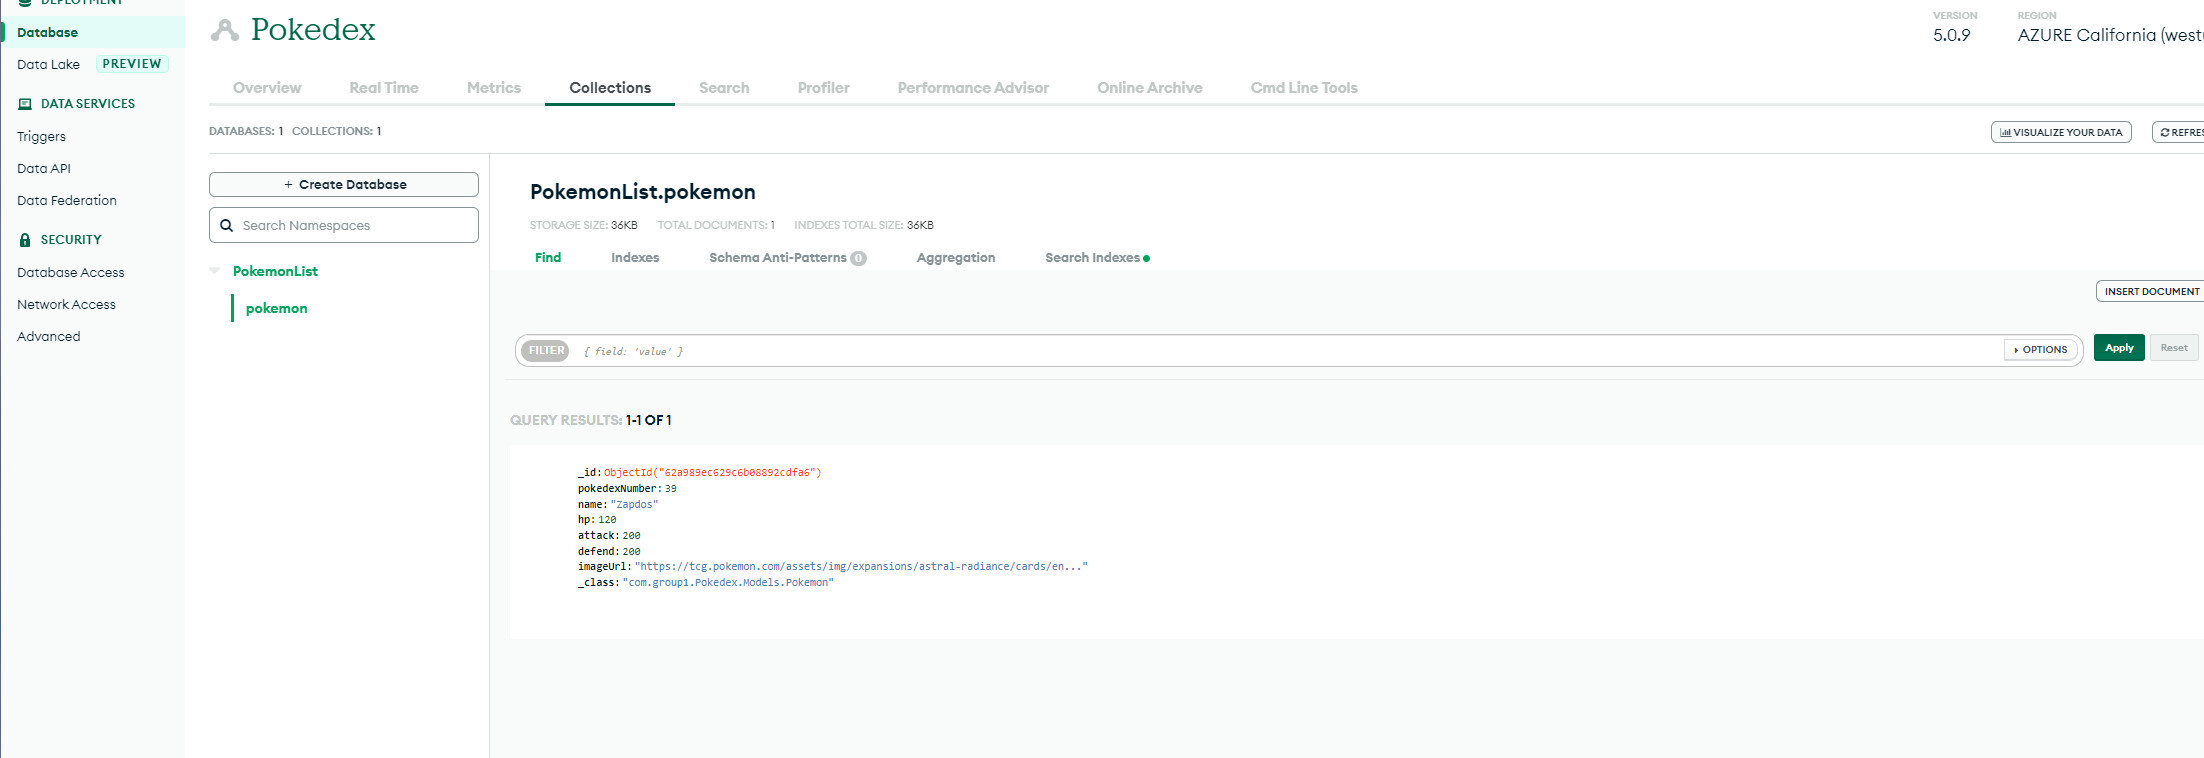Click the magnifier icon in Search Namespaces
This screenshot has height=758, width=2204.
(227, 226)
